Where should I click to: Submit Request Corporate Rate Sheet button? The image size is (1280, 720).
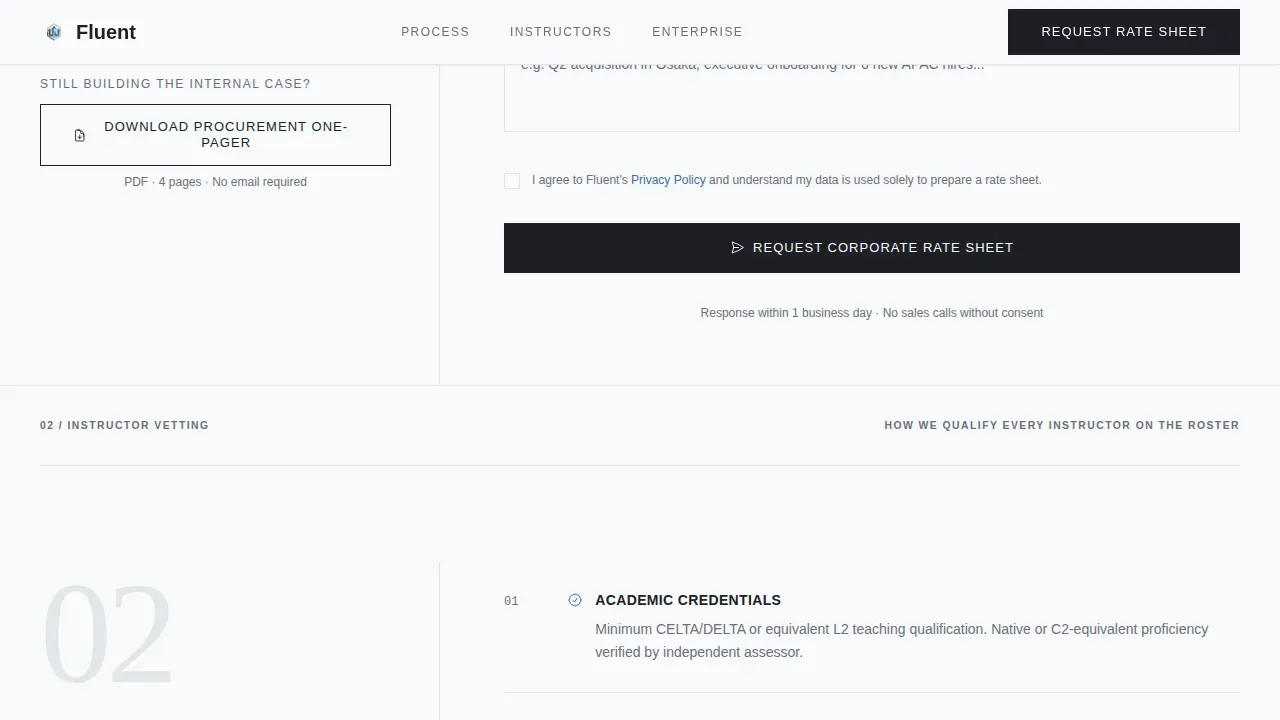(x=872, y=248)
